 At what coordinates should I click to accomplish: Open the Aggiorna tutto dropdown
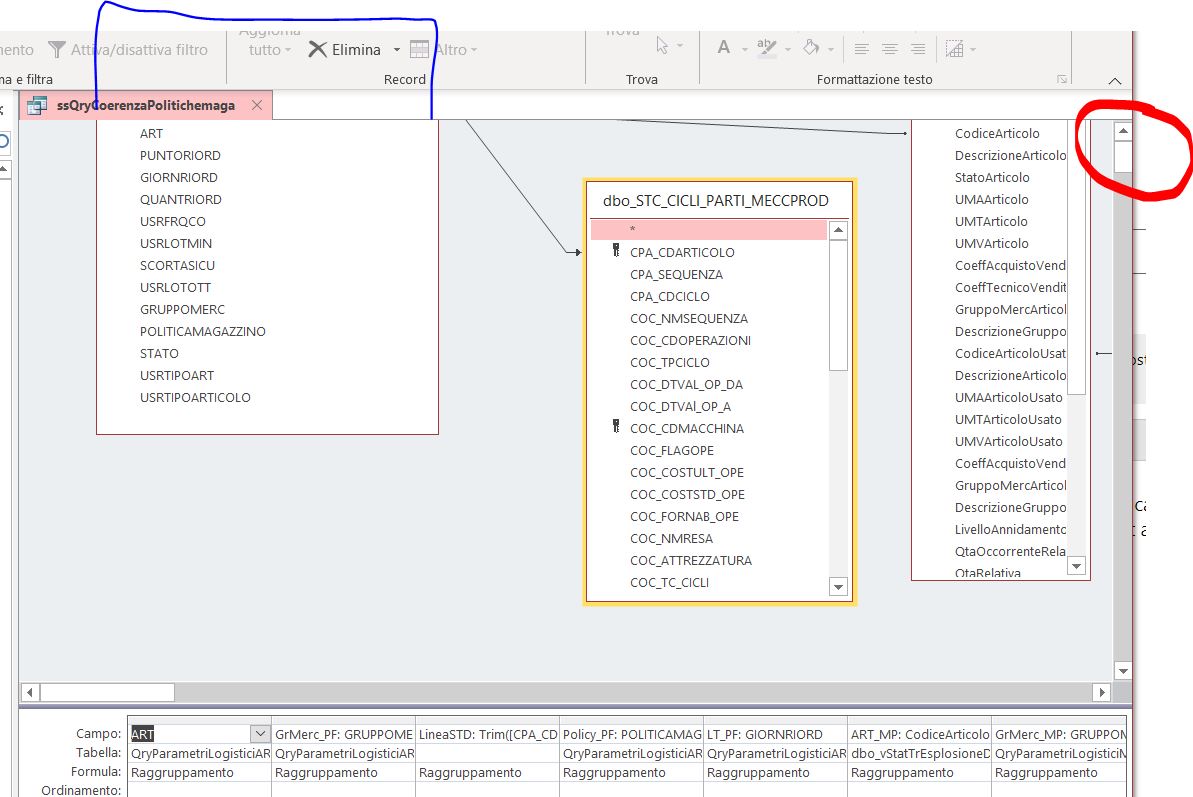click(270, 49)
